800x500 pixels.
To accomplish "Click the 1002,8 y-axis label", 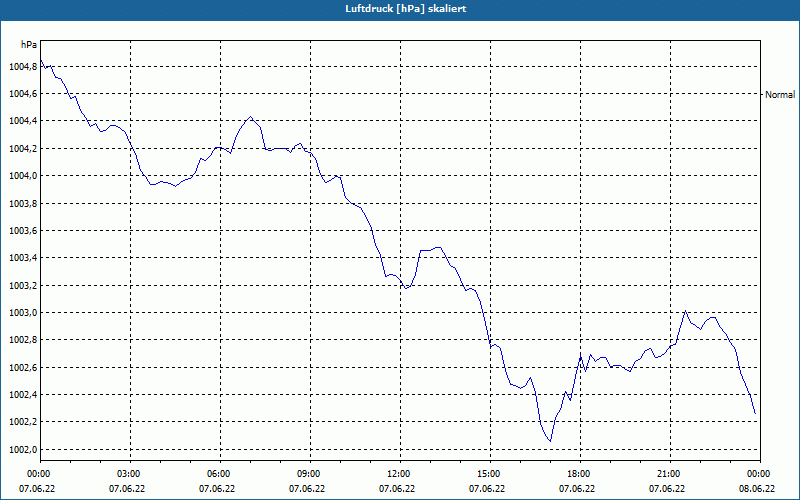I will 23,340.
